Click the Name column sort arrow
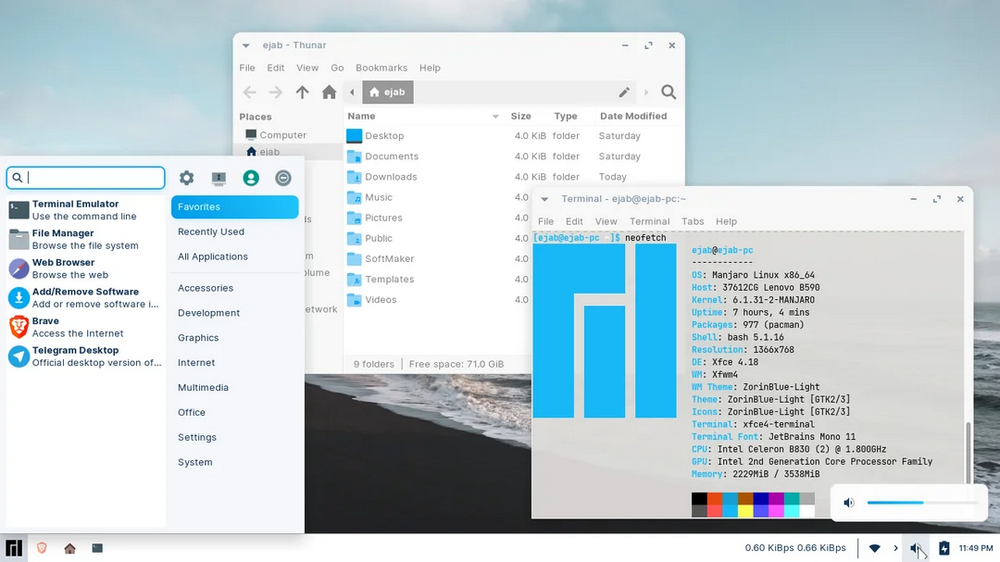The width and height of the screenshot is (1000, 562). point(495,117)
